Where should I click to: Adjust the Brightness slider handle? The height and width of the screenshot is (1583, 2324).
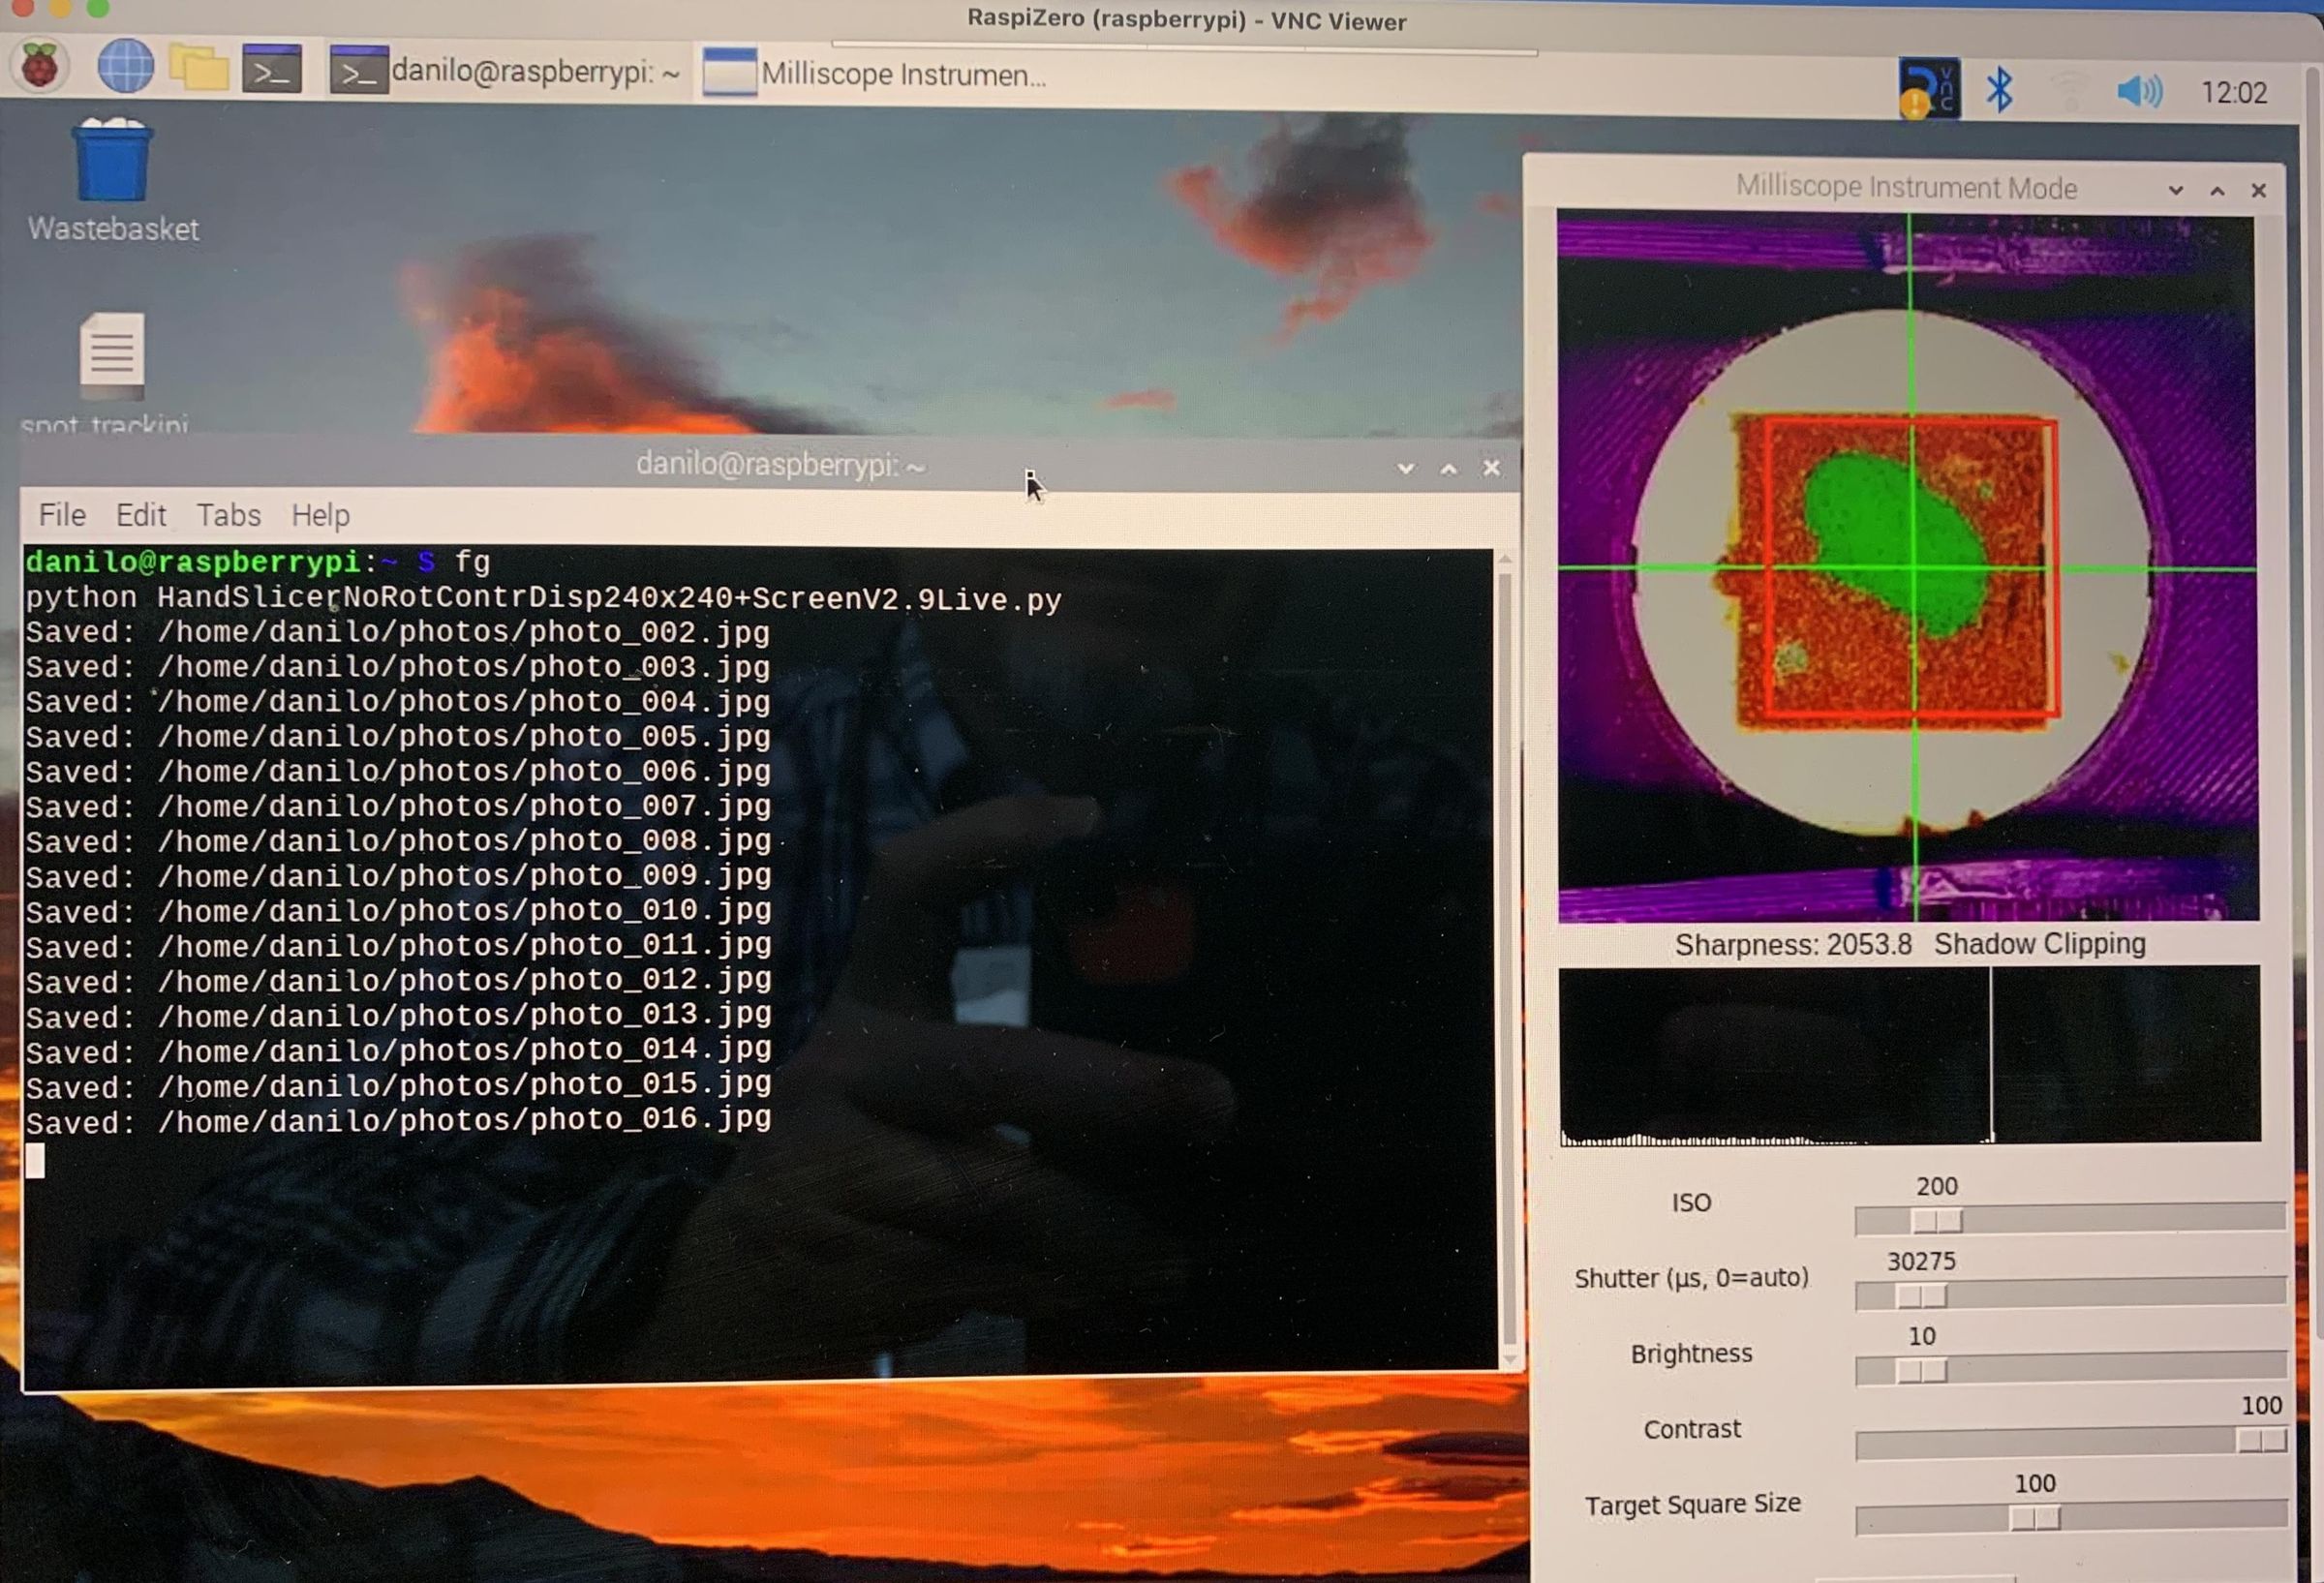pyautogui.click(x=1921, y=1370)
